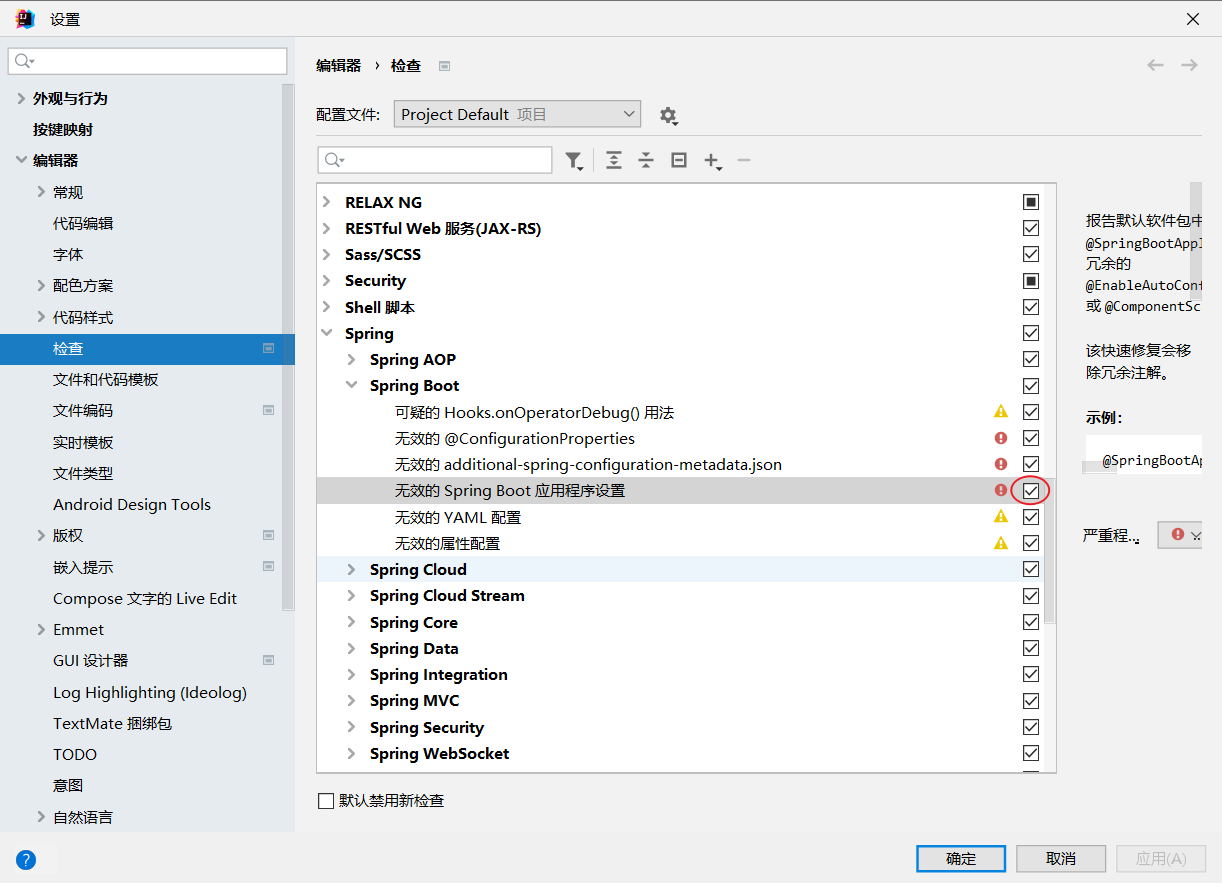Click the 应用(A) button
Viewport: 1222px width, 883px height.
tap(1161, 858)
